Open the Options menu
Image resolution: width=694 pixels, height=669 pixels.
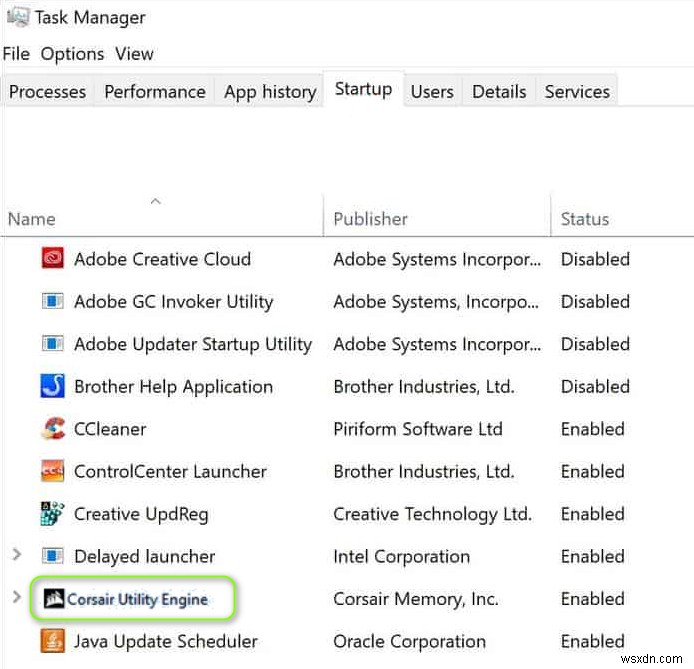tap(72, 54)
